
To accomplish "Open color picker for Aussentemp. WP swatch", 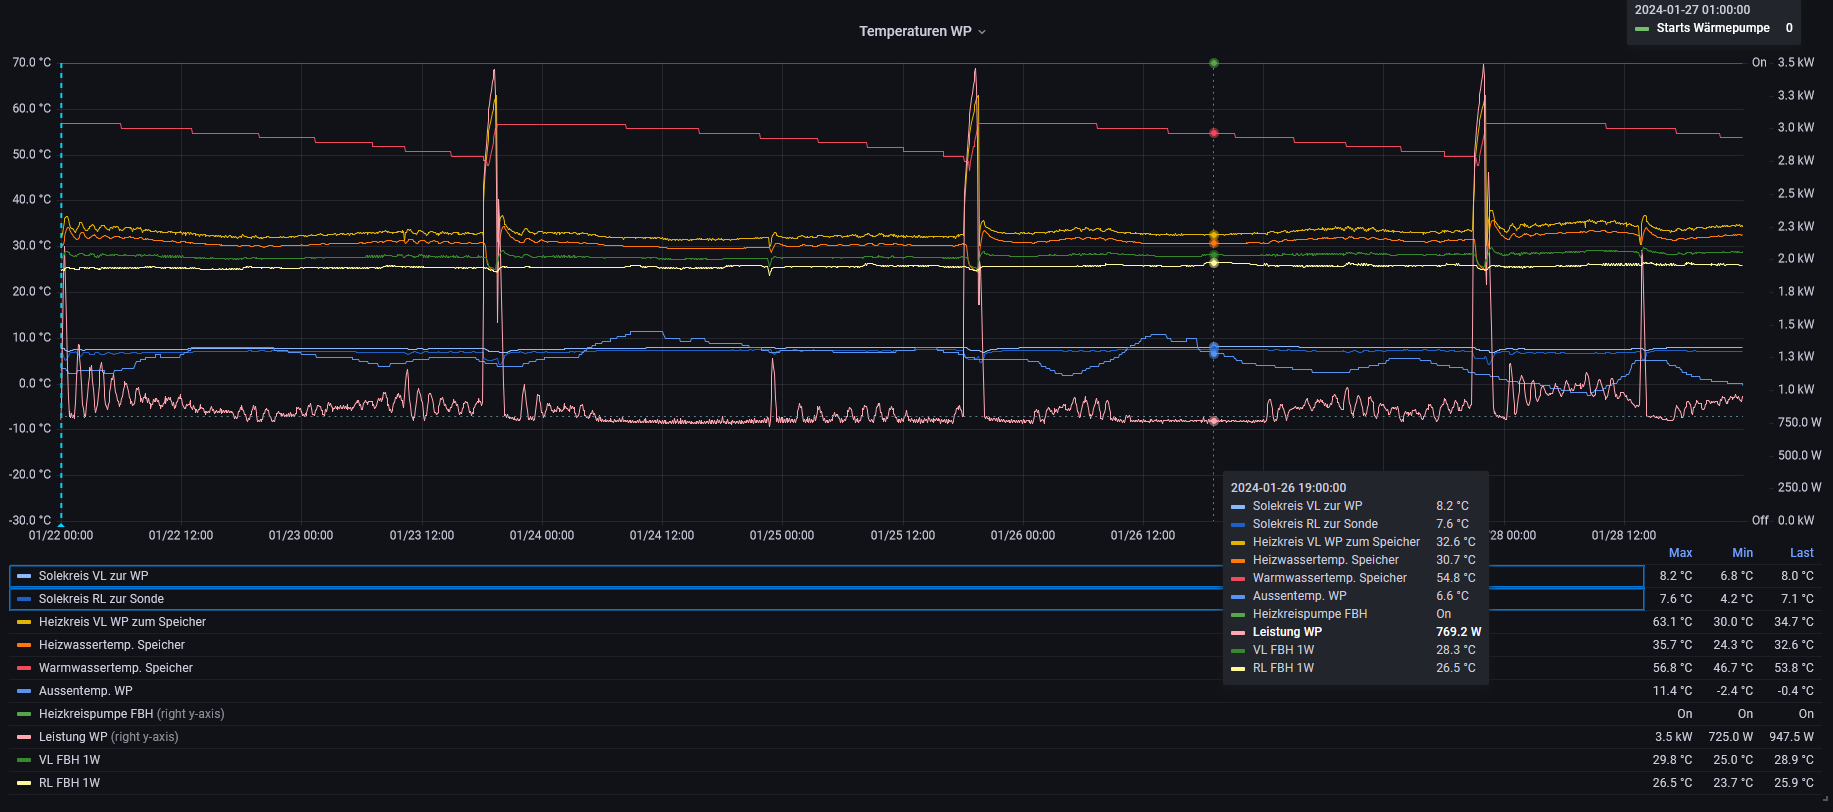I will [x=24, y=691].
